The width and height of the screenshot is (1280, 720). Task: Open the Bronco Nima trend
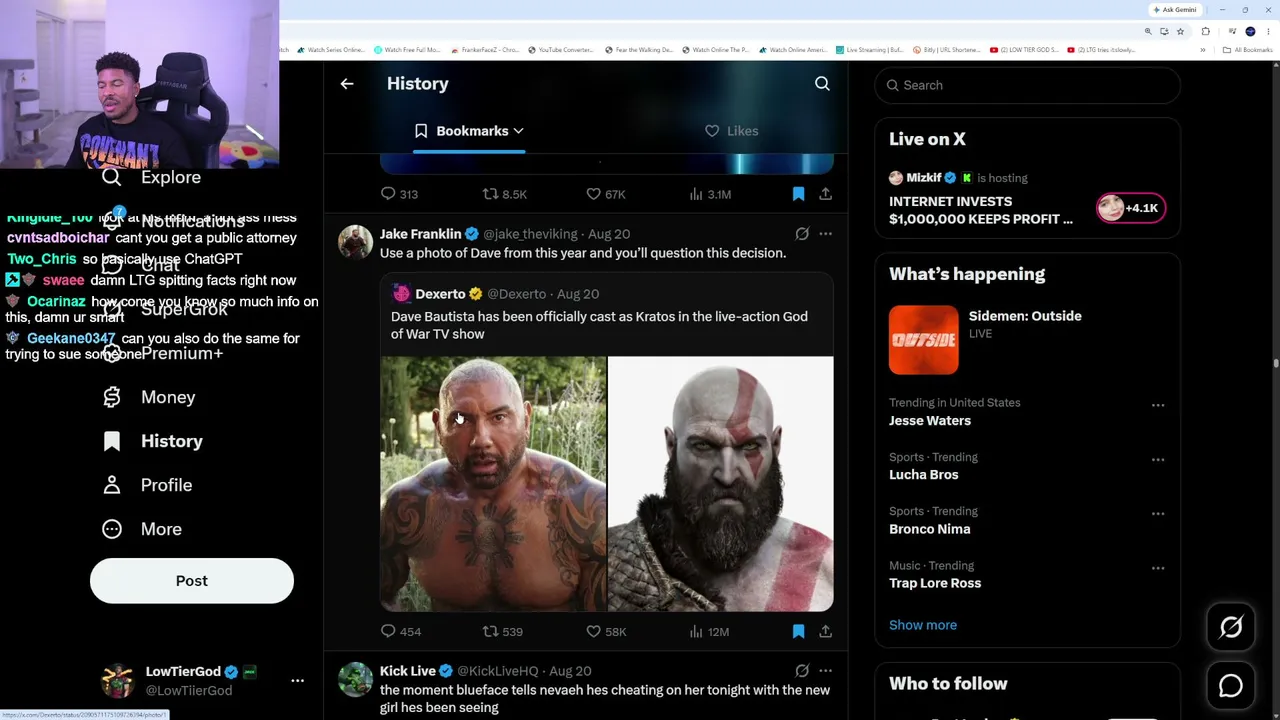[x=930, y=529]
